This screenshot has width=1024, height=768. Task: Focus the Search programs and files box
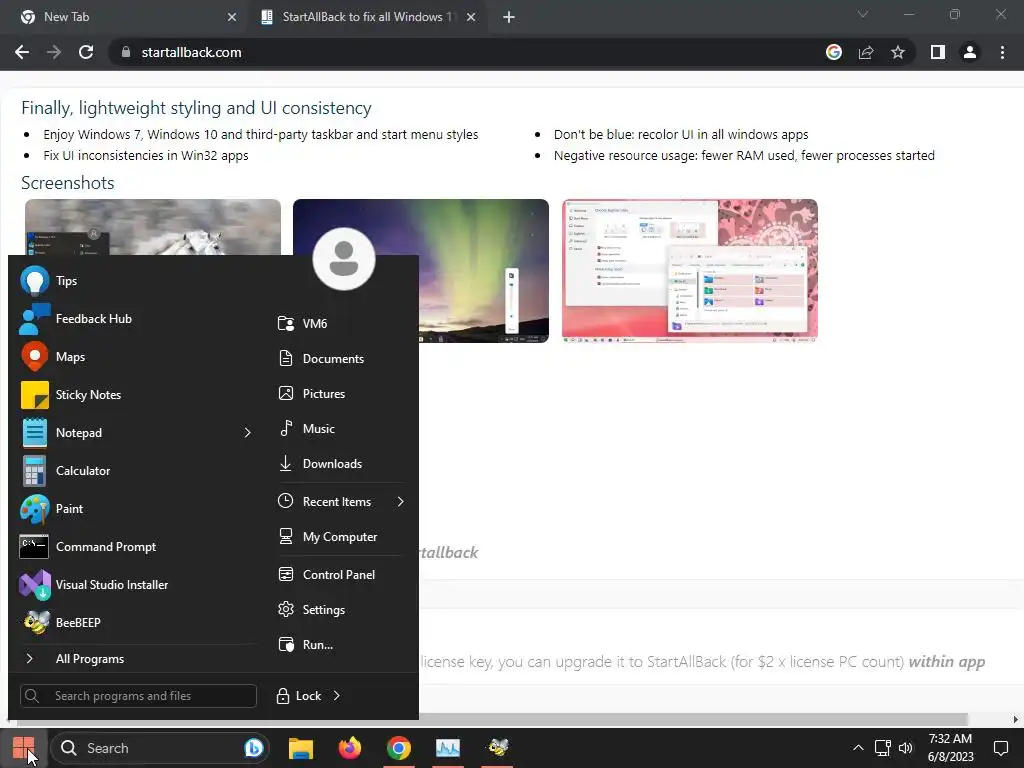(x=138, y=696)
